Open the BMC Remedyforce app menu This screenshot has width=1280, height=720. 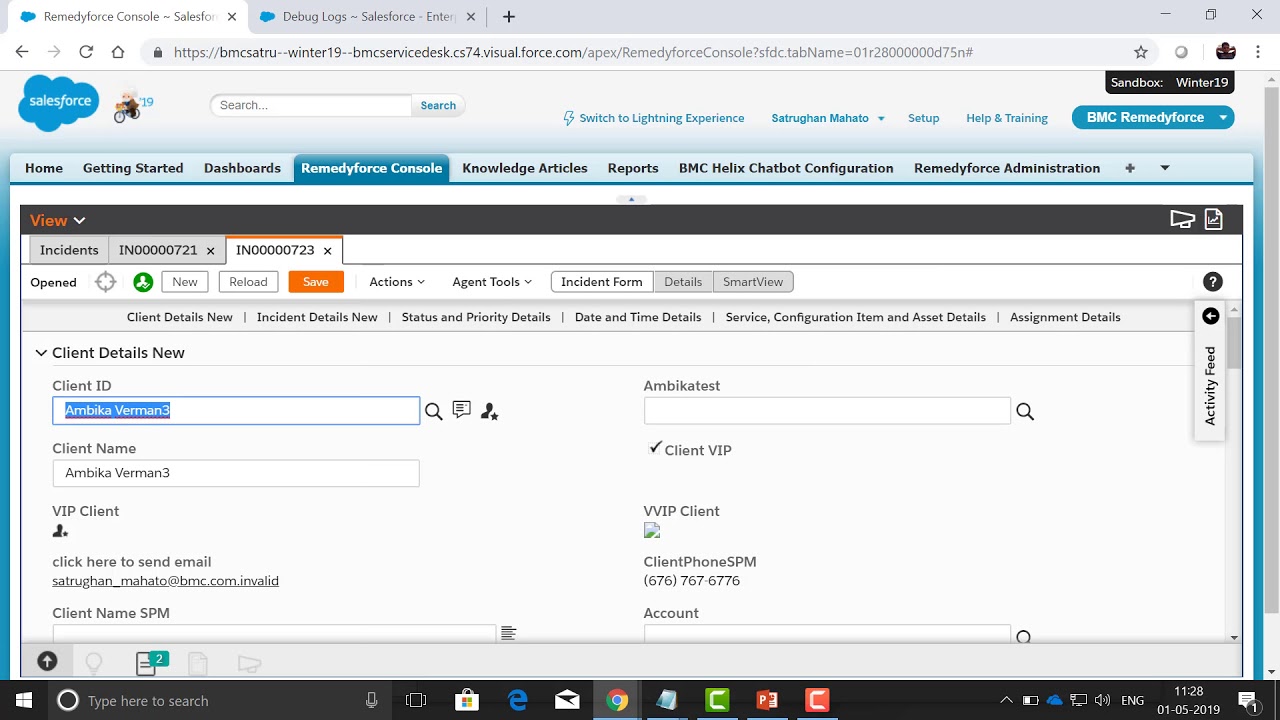[1153, 117]
